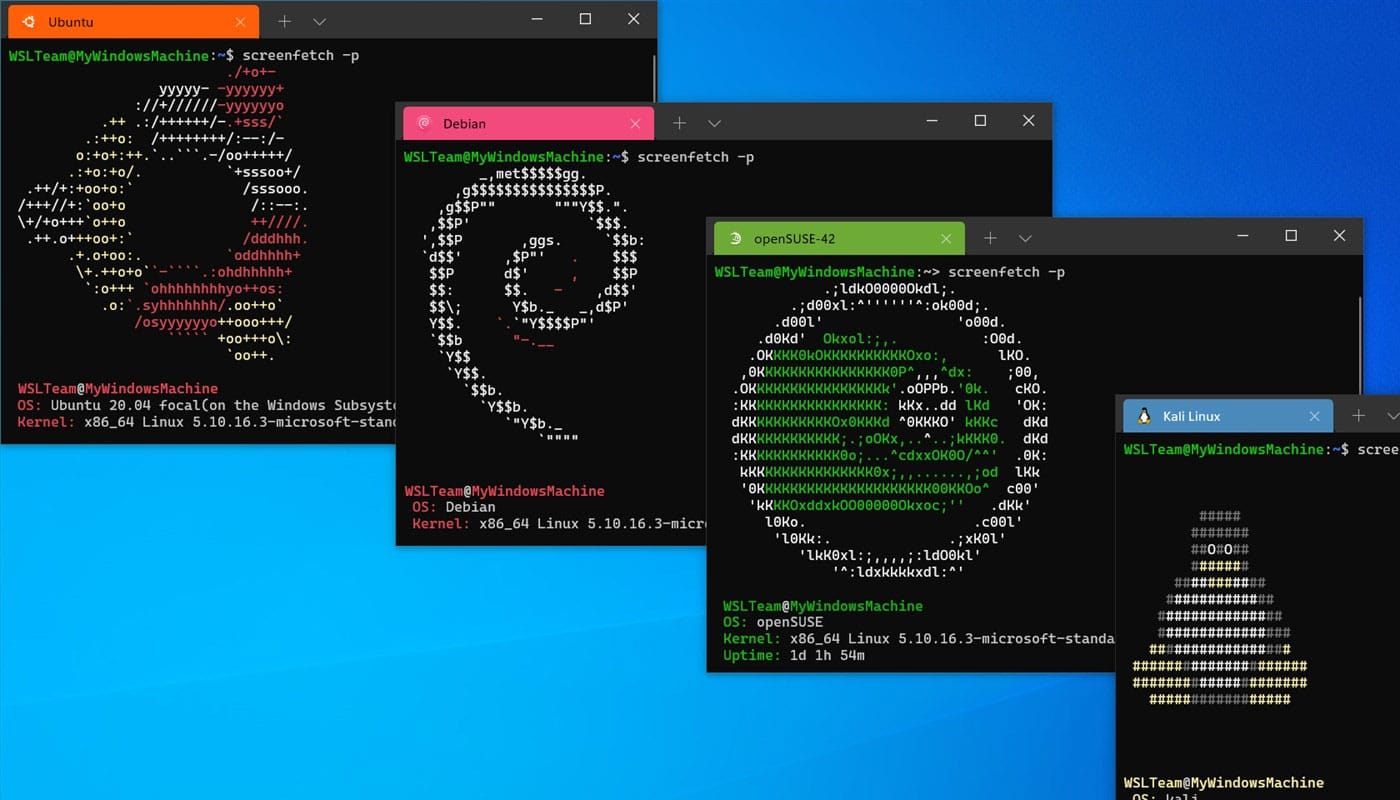Maximize the Debian terminal window
This screenshot has height=800, width=1400.
click(x=980, y=121)
